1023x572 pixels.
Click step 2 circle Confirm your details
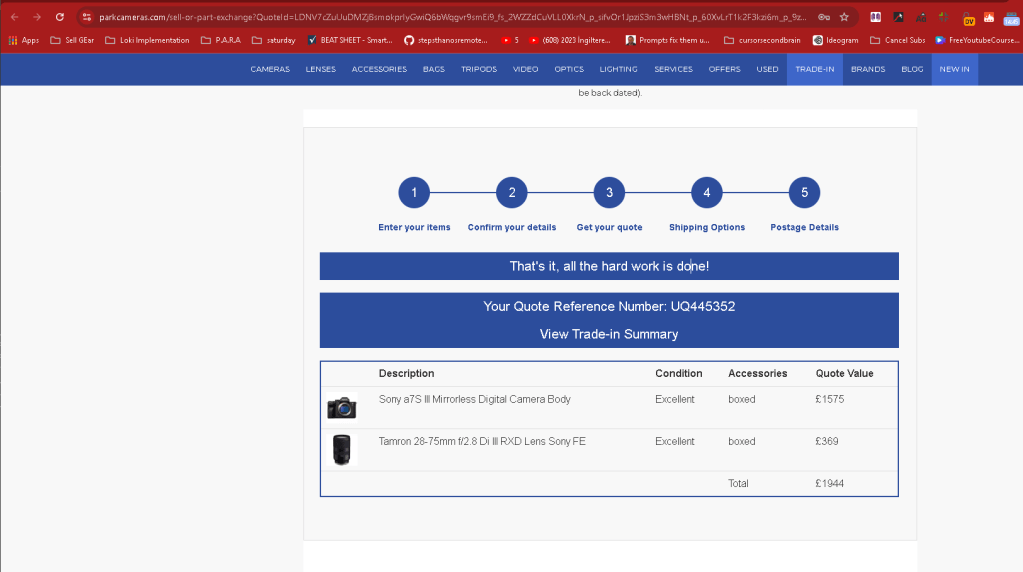(x=512, y=192)
